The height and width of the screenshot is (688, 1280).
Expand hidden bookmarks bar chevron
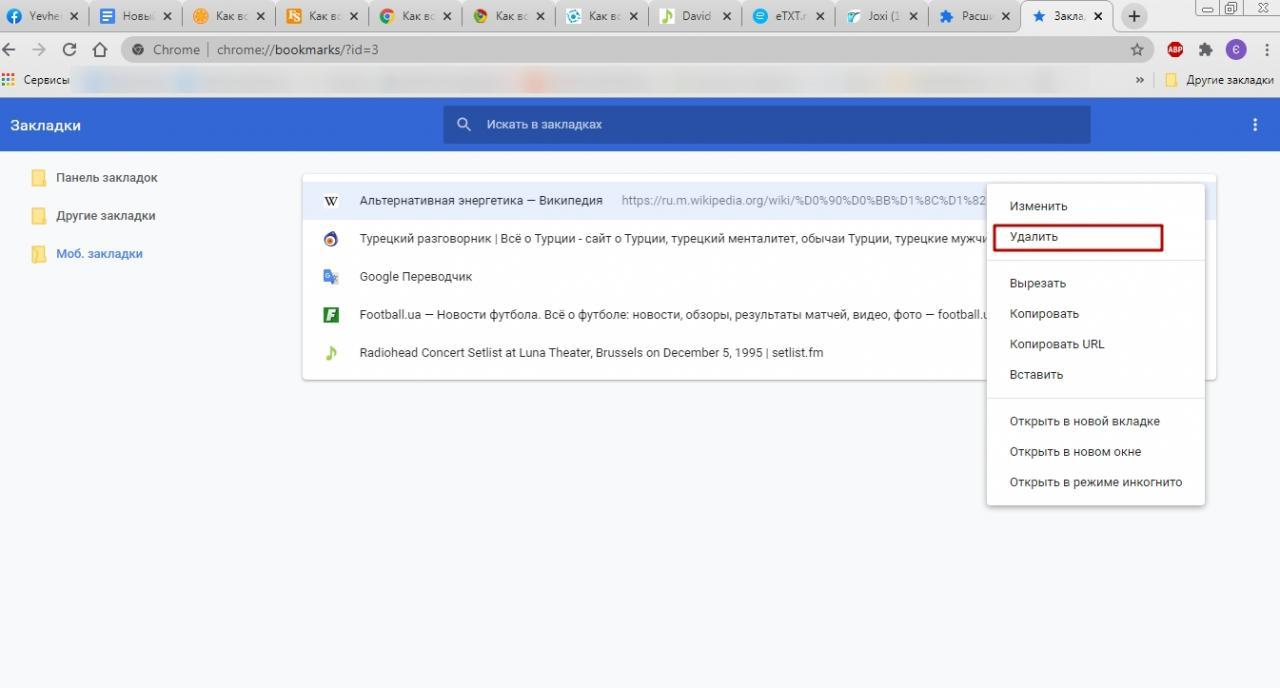tap(1139, 80)
